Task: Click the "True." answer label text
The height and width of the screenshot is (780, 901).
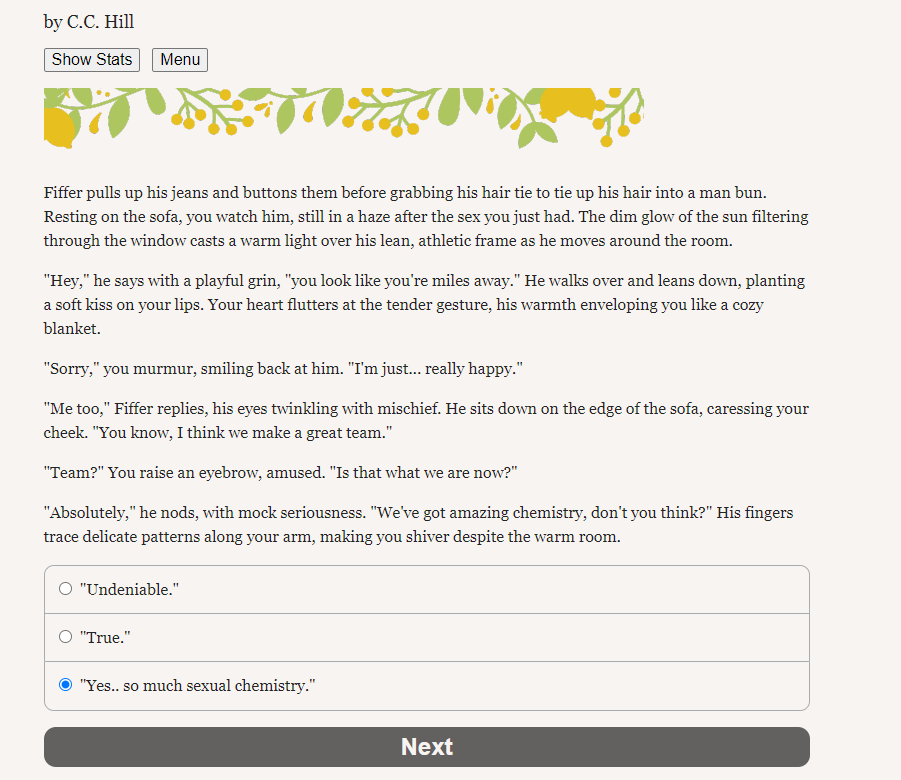Action: pyautogui.click(x=105, y=637)
